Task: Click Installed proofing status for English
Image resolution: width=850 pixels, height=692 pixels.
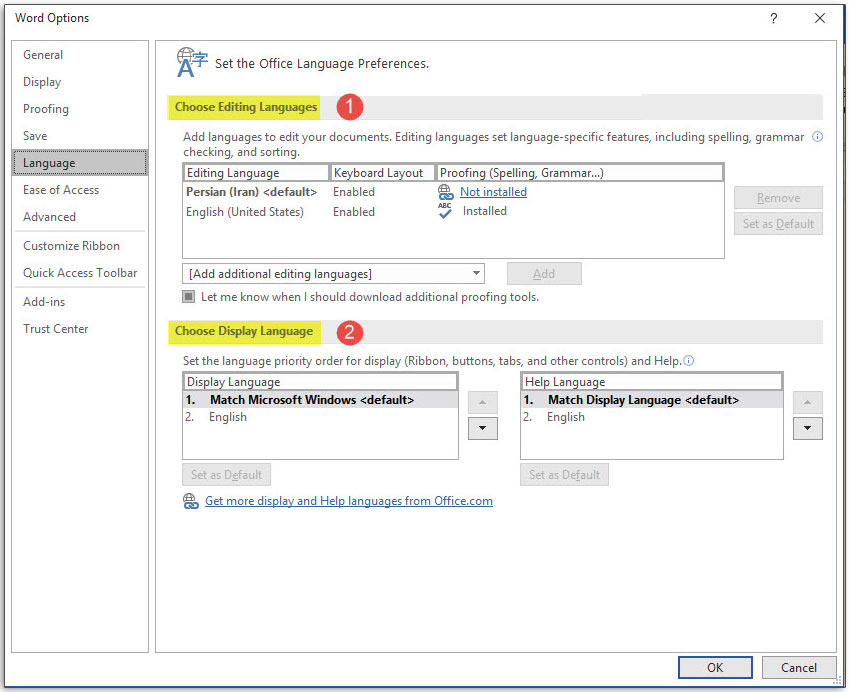Action: (x=485, y=211)
